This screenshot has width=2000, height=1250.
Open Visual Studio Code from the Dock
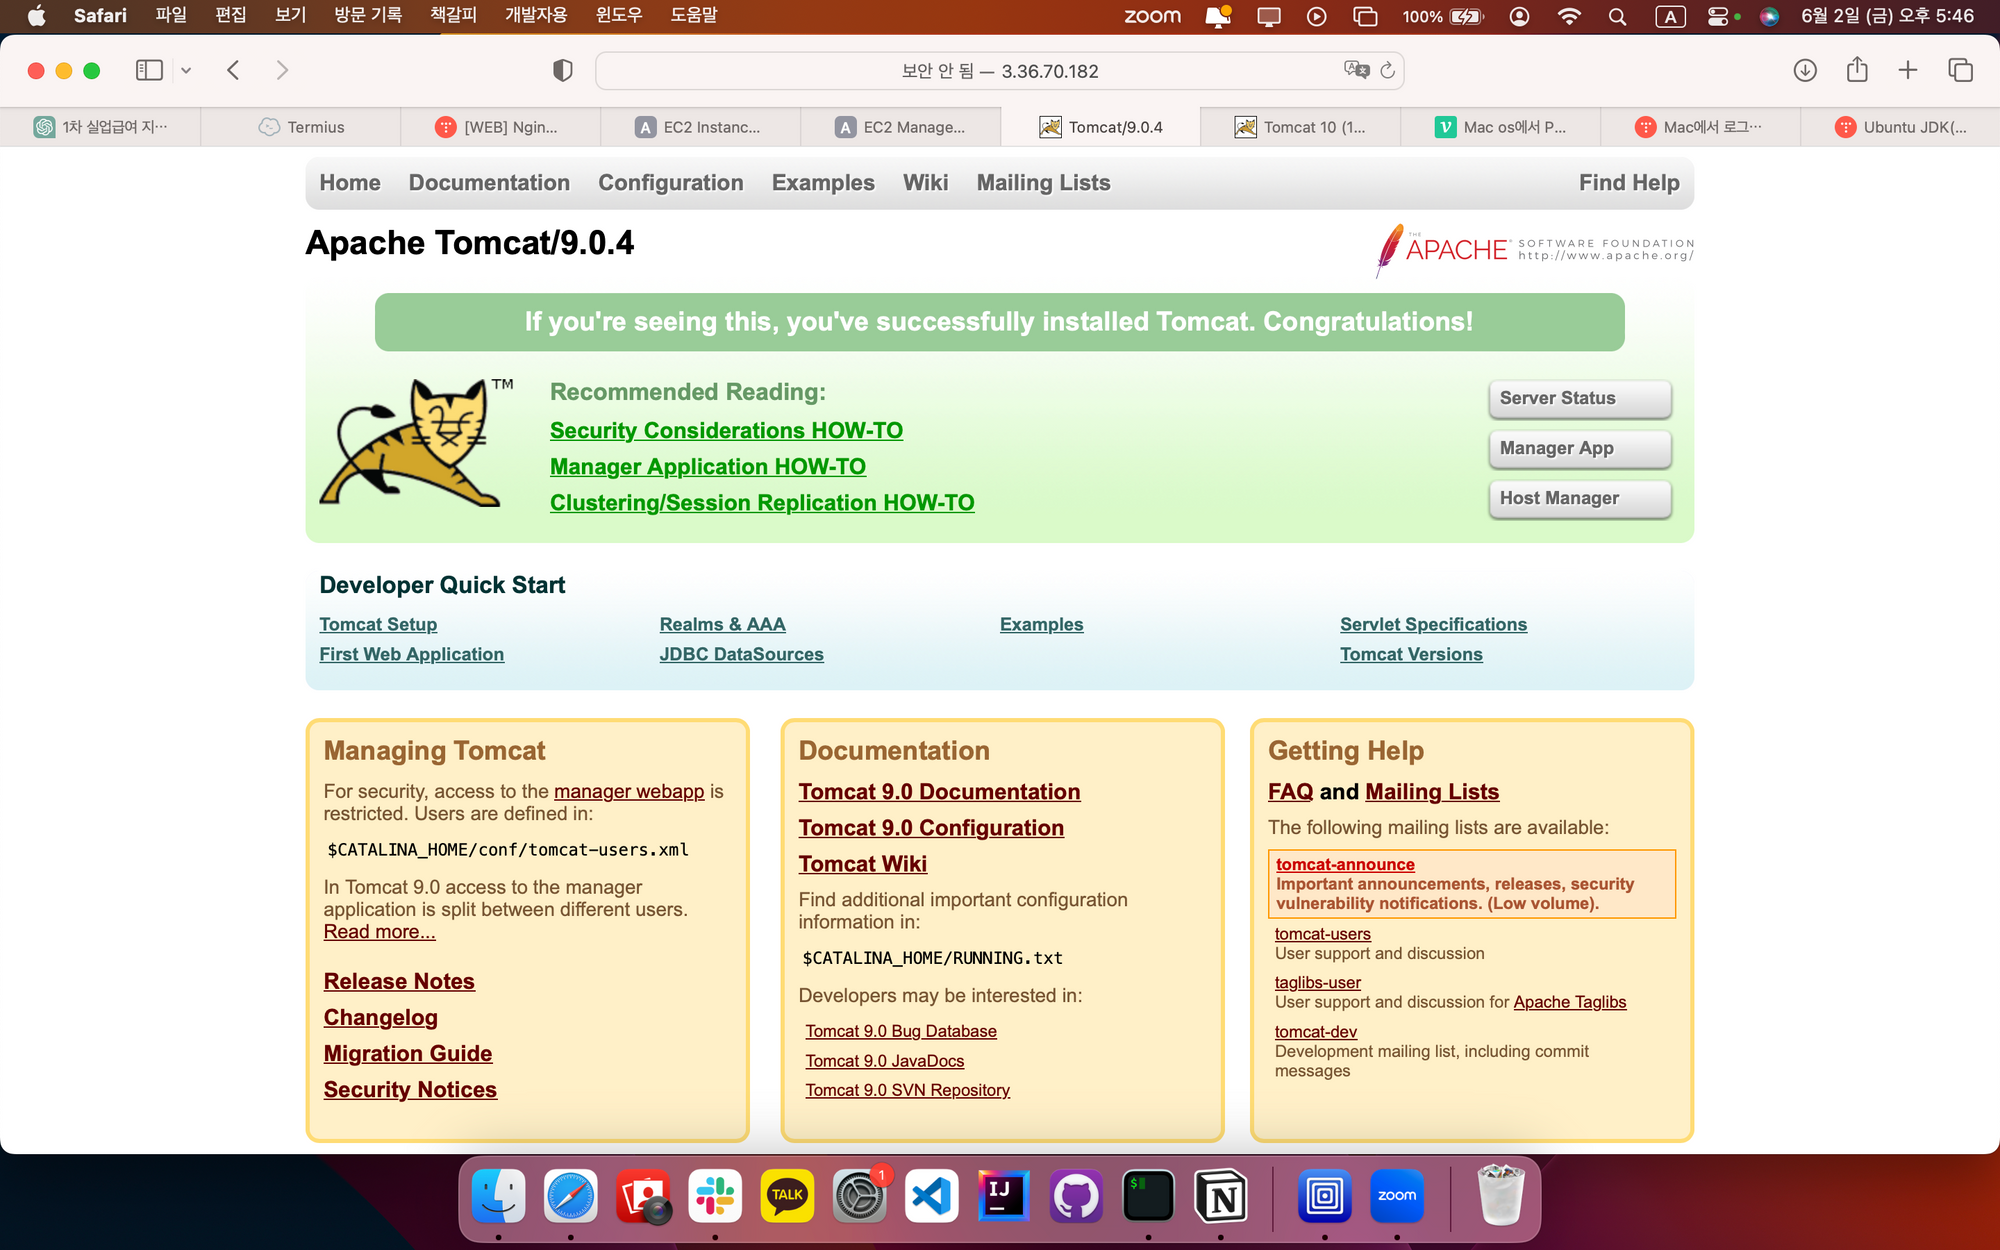931,1196
